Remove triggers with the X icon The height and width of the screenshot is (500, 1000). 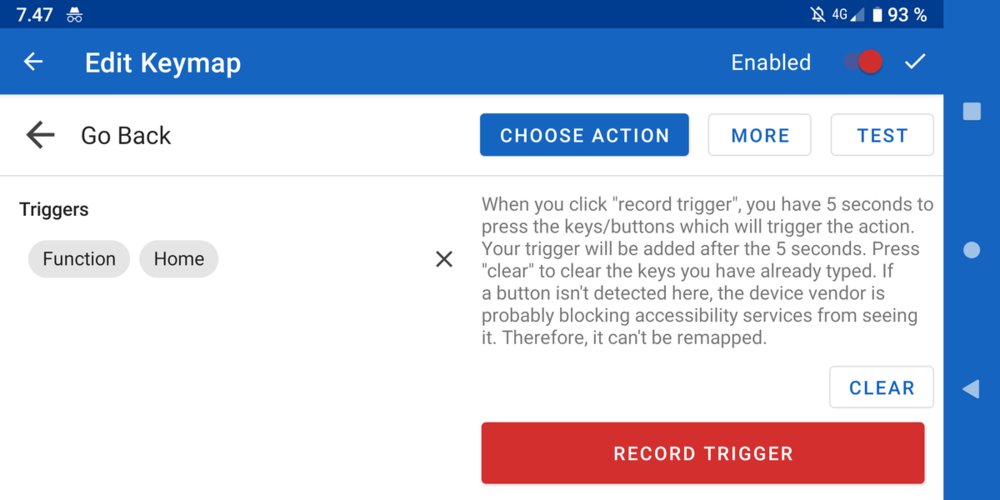tap(444, 259)
